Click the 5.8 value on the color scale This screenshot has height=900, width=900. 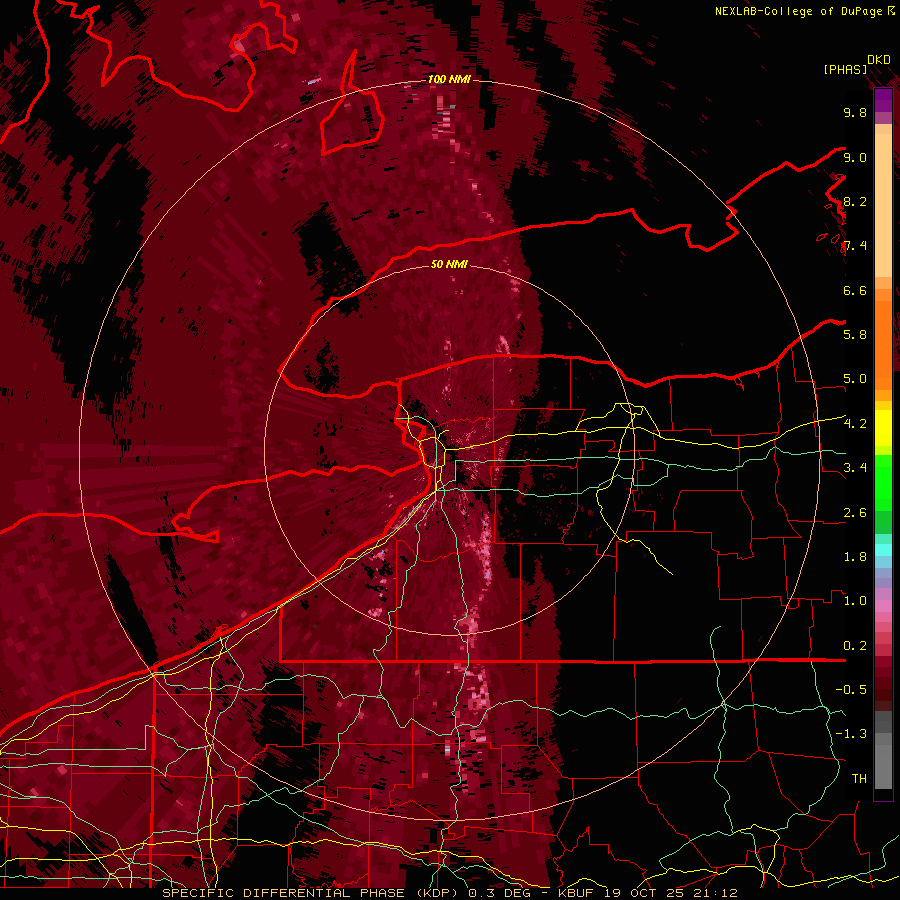tap(855, 335)
